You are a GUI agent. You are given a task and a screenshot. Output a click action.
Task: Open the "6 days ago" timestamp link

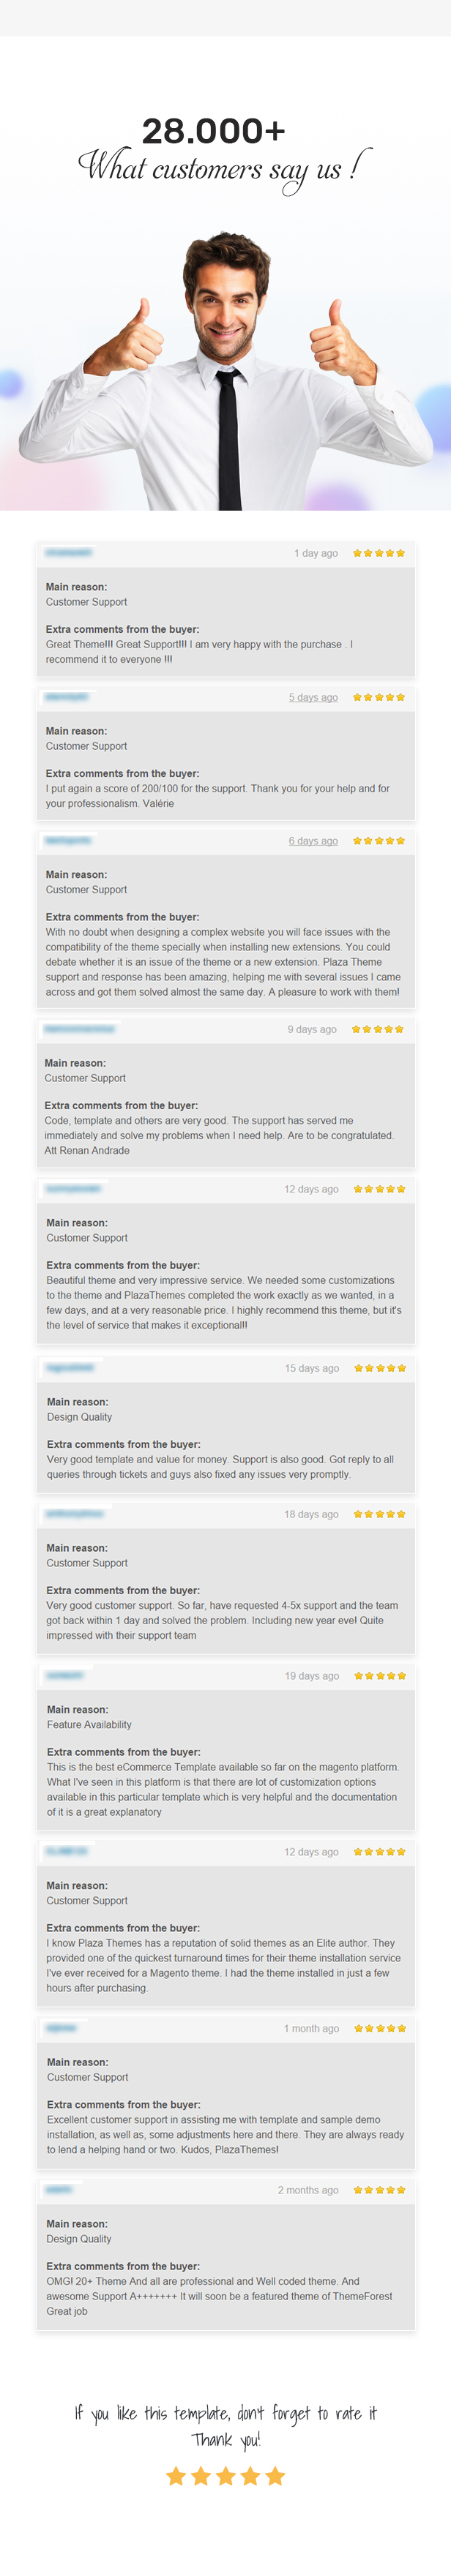point(313,841)
